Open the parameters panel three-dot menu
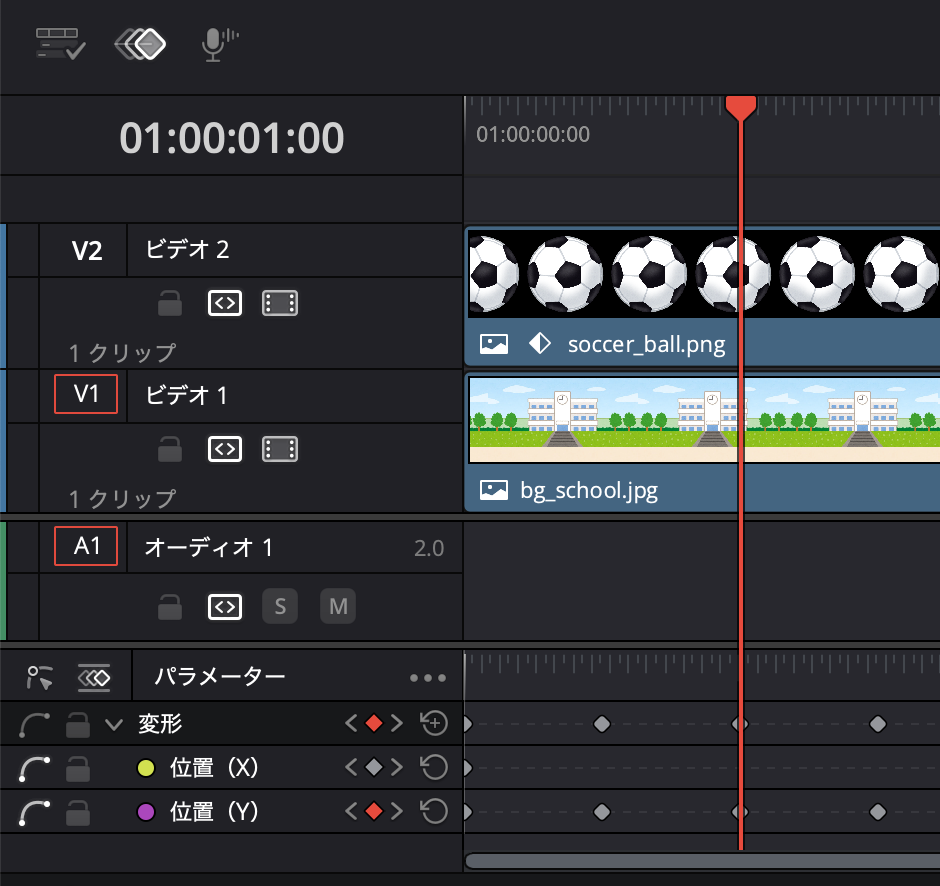940x886 pixels. (x=428, y=678)
